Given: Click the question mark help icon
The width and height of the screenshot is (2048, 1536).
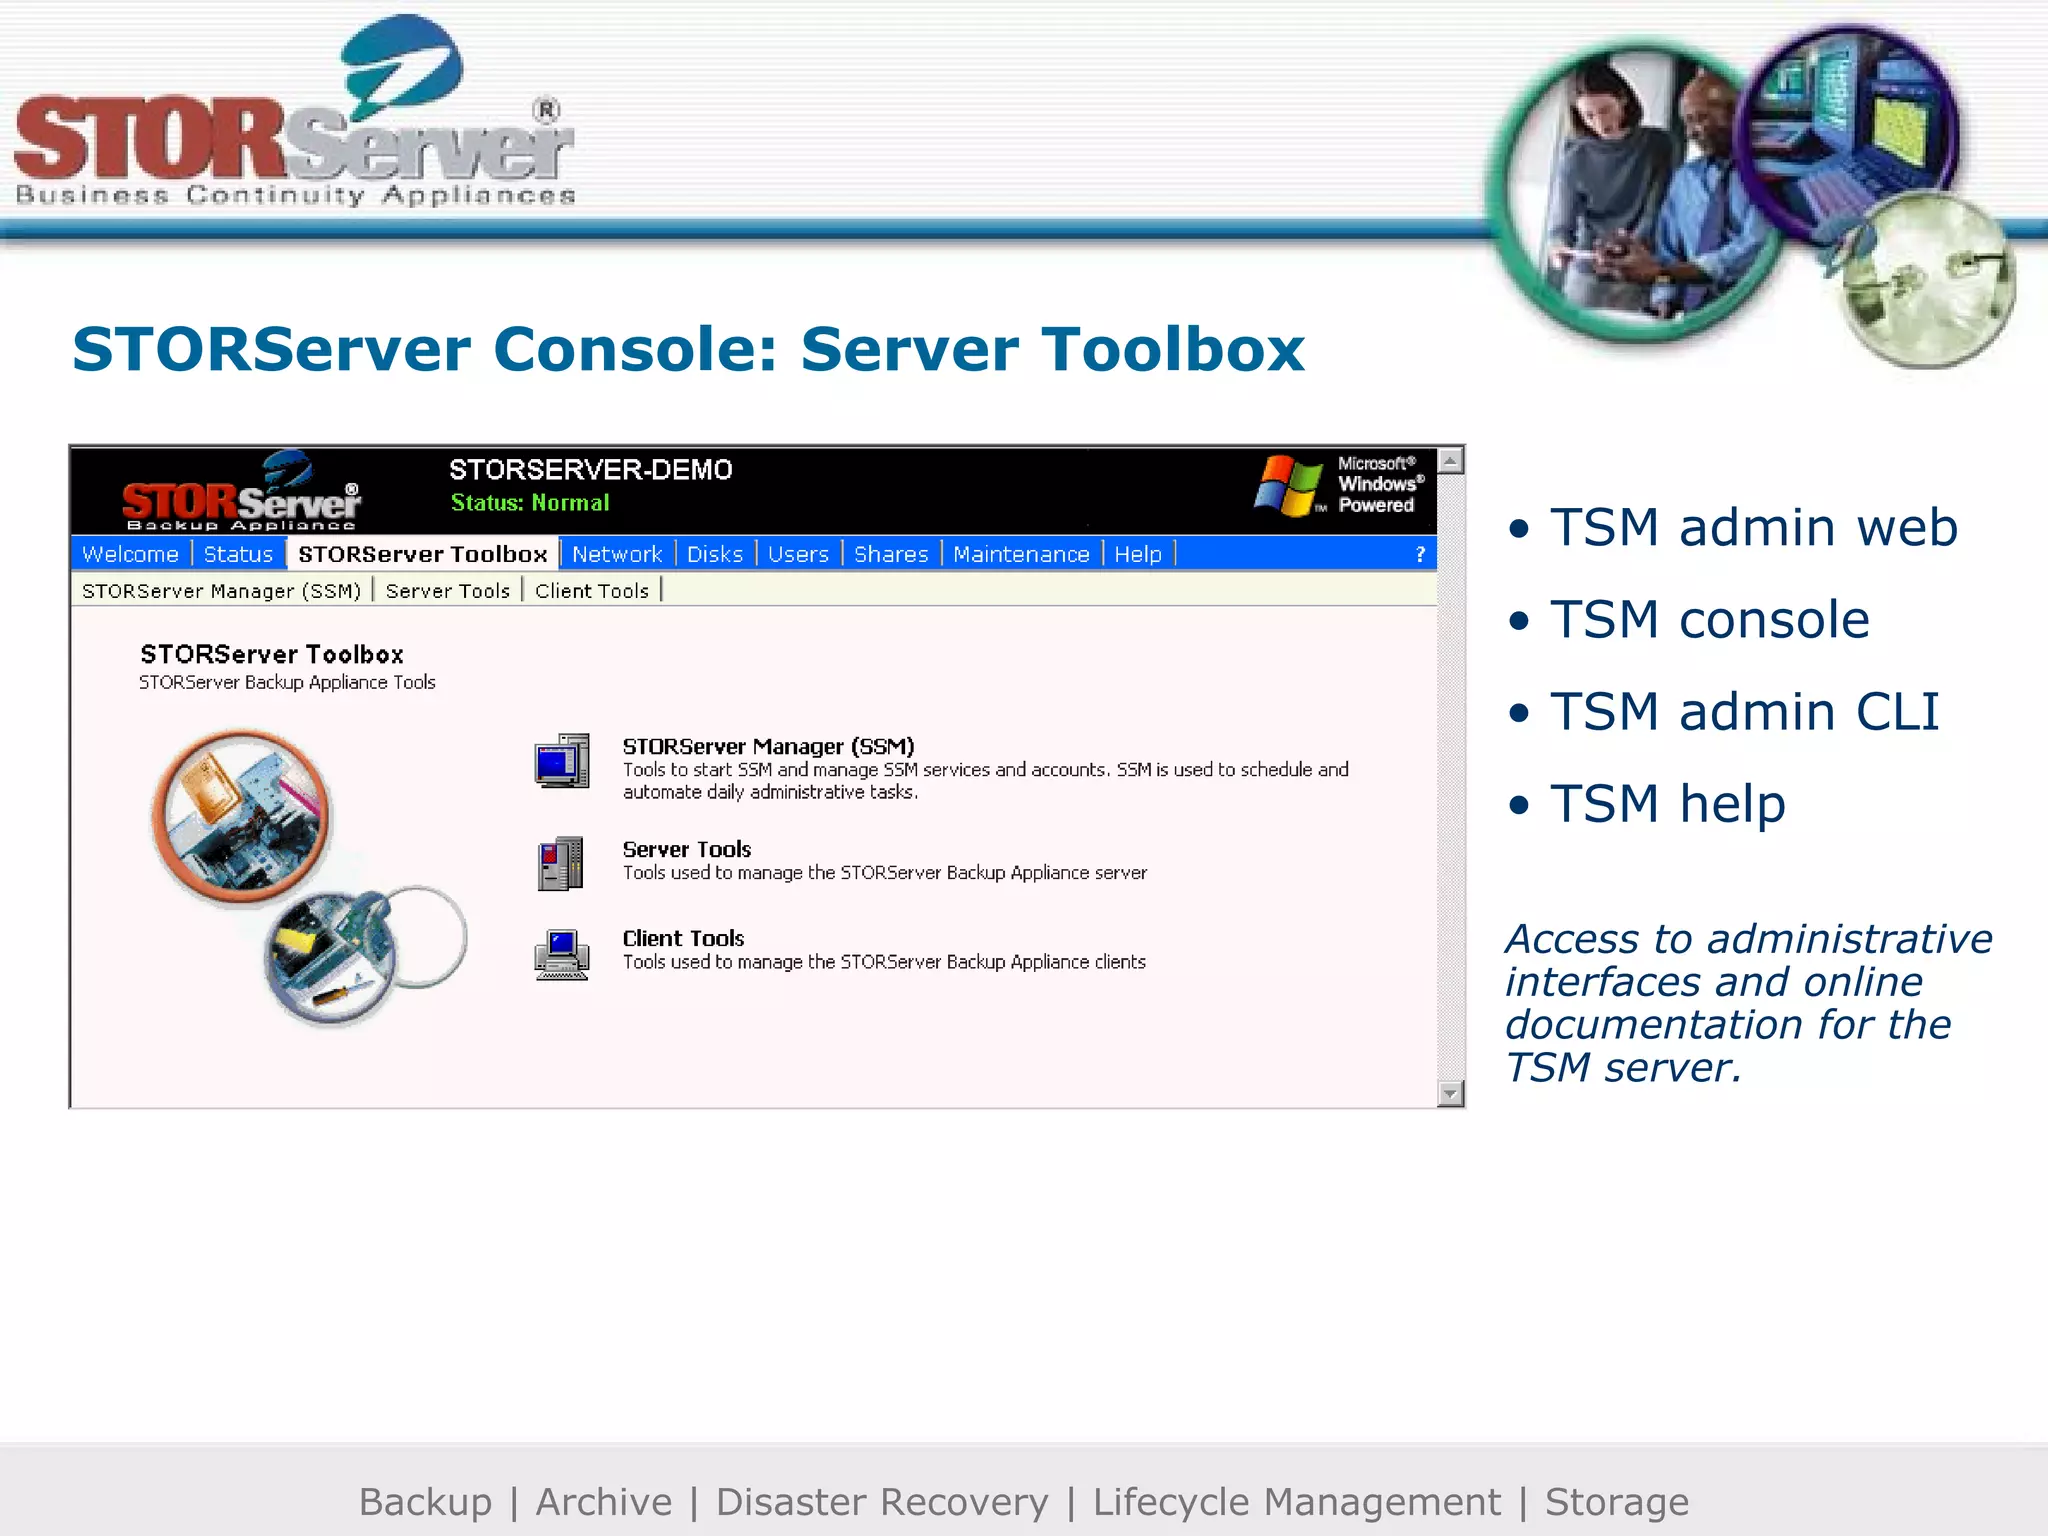Looking at the screenshot, I should coord(1420,554).
